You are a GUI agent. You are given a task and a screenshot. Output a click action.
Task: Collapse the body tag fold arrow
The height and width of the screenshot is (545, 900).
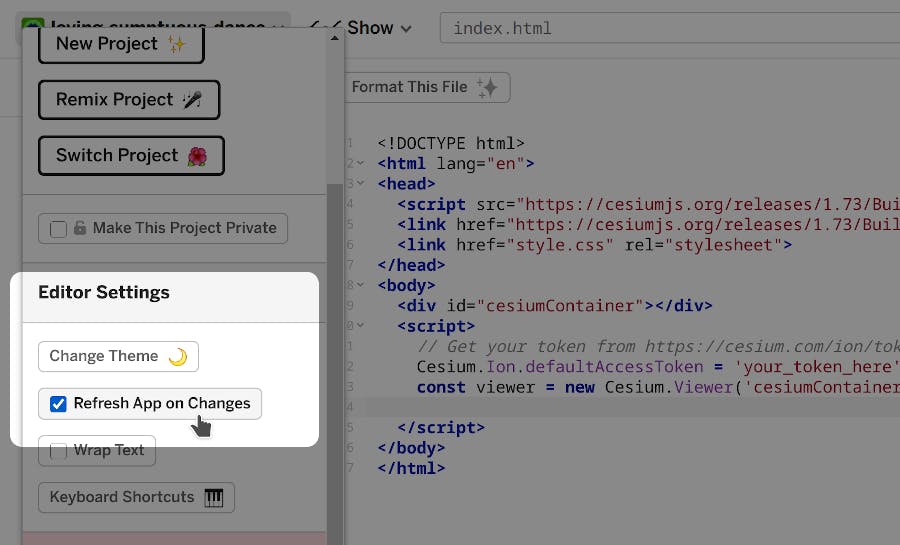(359, 285)
